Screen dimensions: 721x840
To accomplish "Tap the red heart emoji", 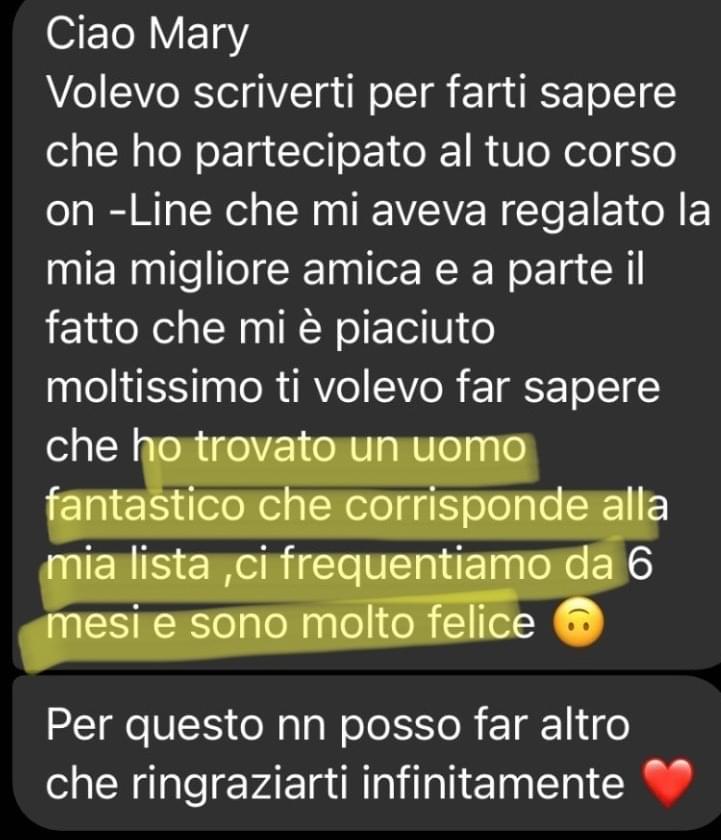I will pyautogui.click(x=667, y=783).
